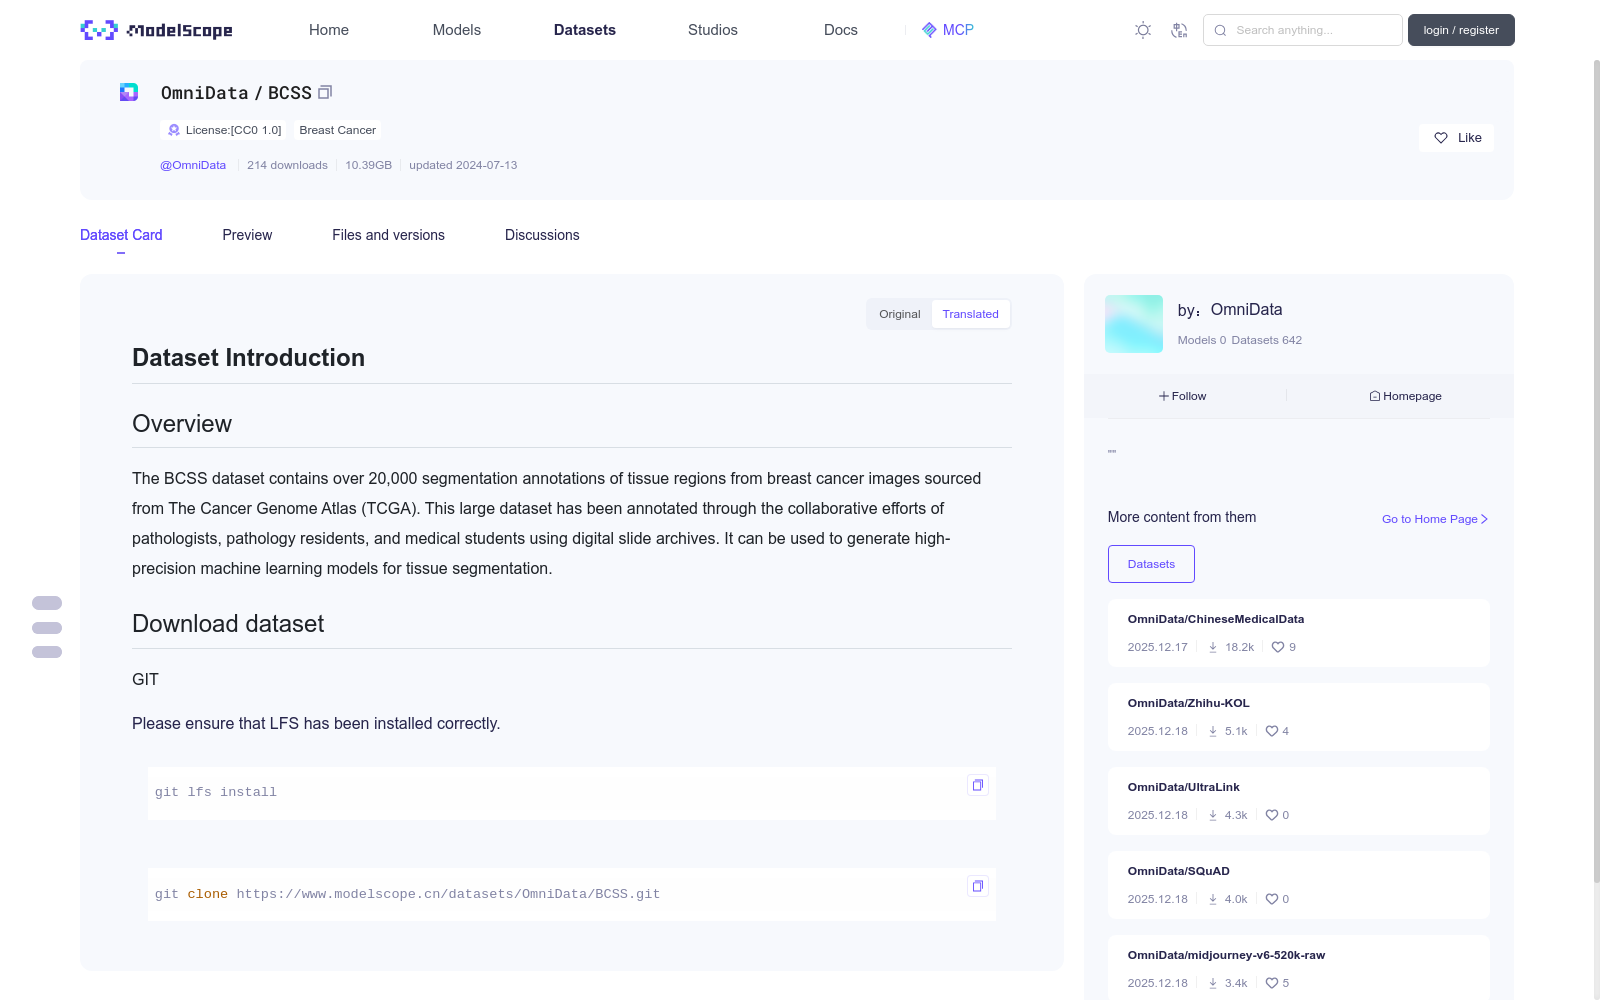Click the page vertical scrollbar
1600x1000 pixels.
[1595, 470]
